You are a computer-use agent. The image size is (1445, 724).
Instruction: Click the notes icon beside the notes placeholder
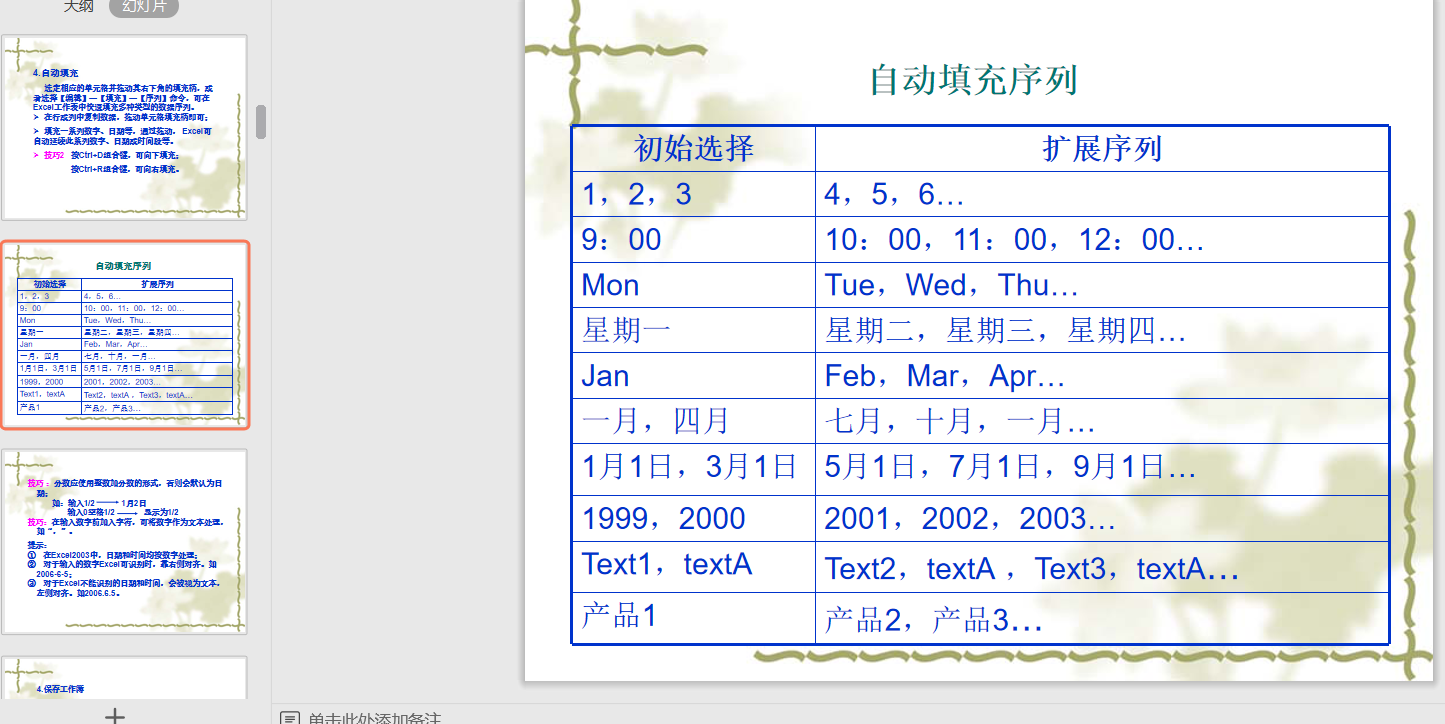tap(291, 715)
